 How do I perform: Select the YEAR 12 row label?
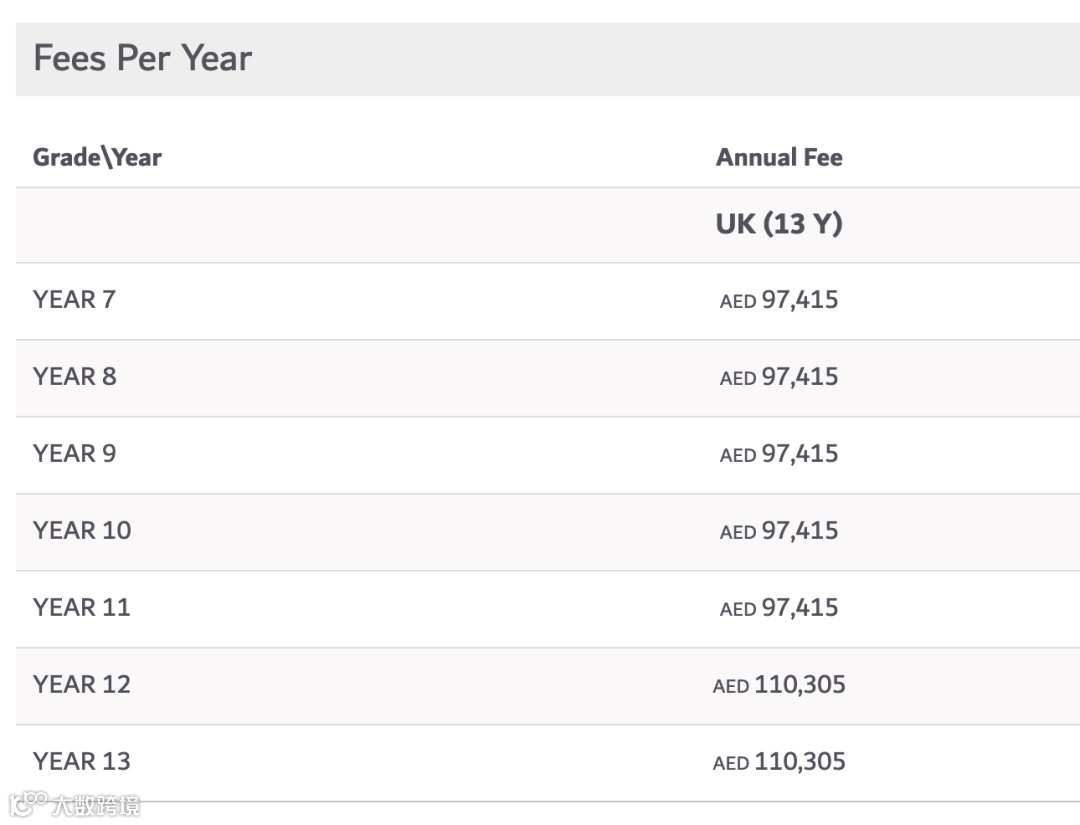82,685
